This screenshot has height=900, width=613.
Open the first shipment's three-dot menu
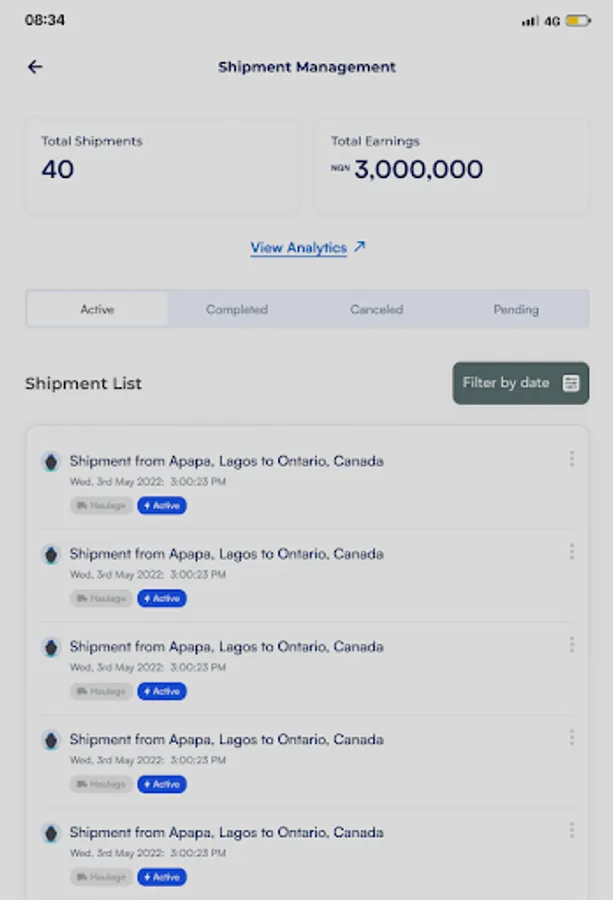click(571, 459)
